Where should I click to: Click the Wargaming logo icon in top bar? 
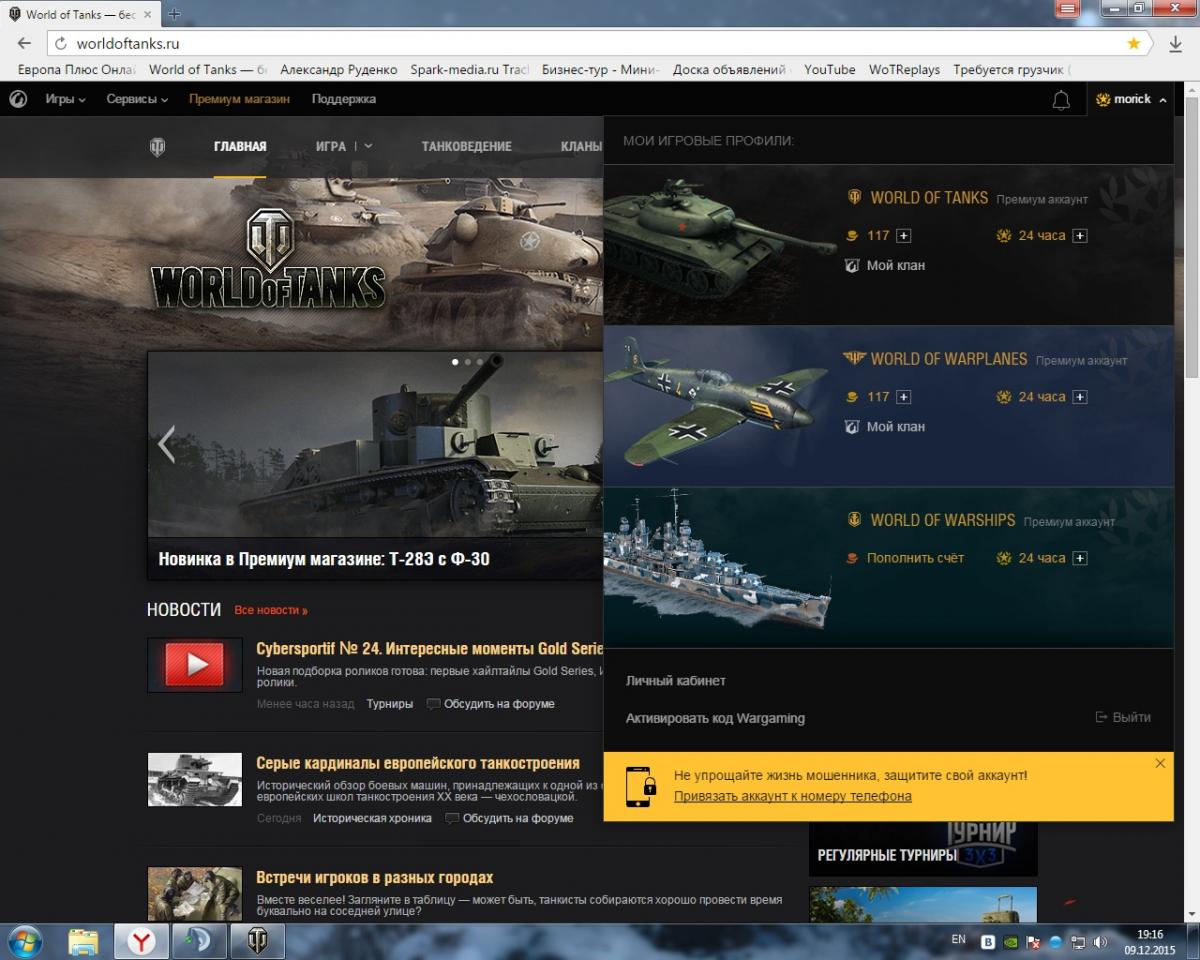pos(18,99)
